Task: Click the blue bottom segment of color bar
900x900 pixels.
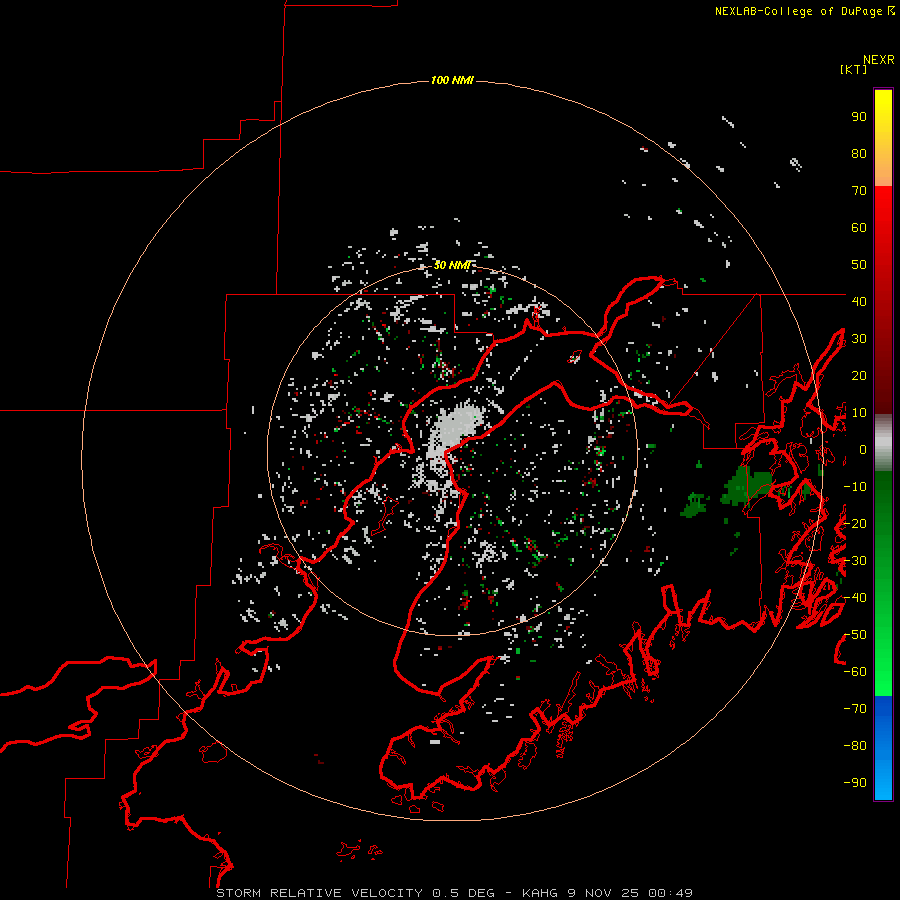Action: [x=883, y=748]
